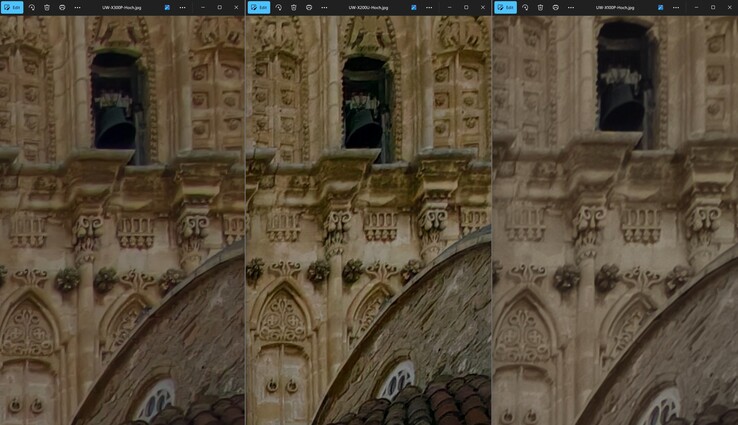Open the dots menu right of blue icon, right window
738x425 pixels.
[x=675, y=7]
